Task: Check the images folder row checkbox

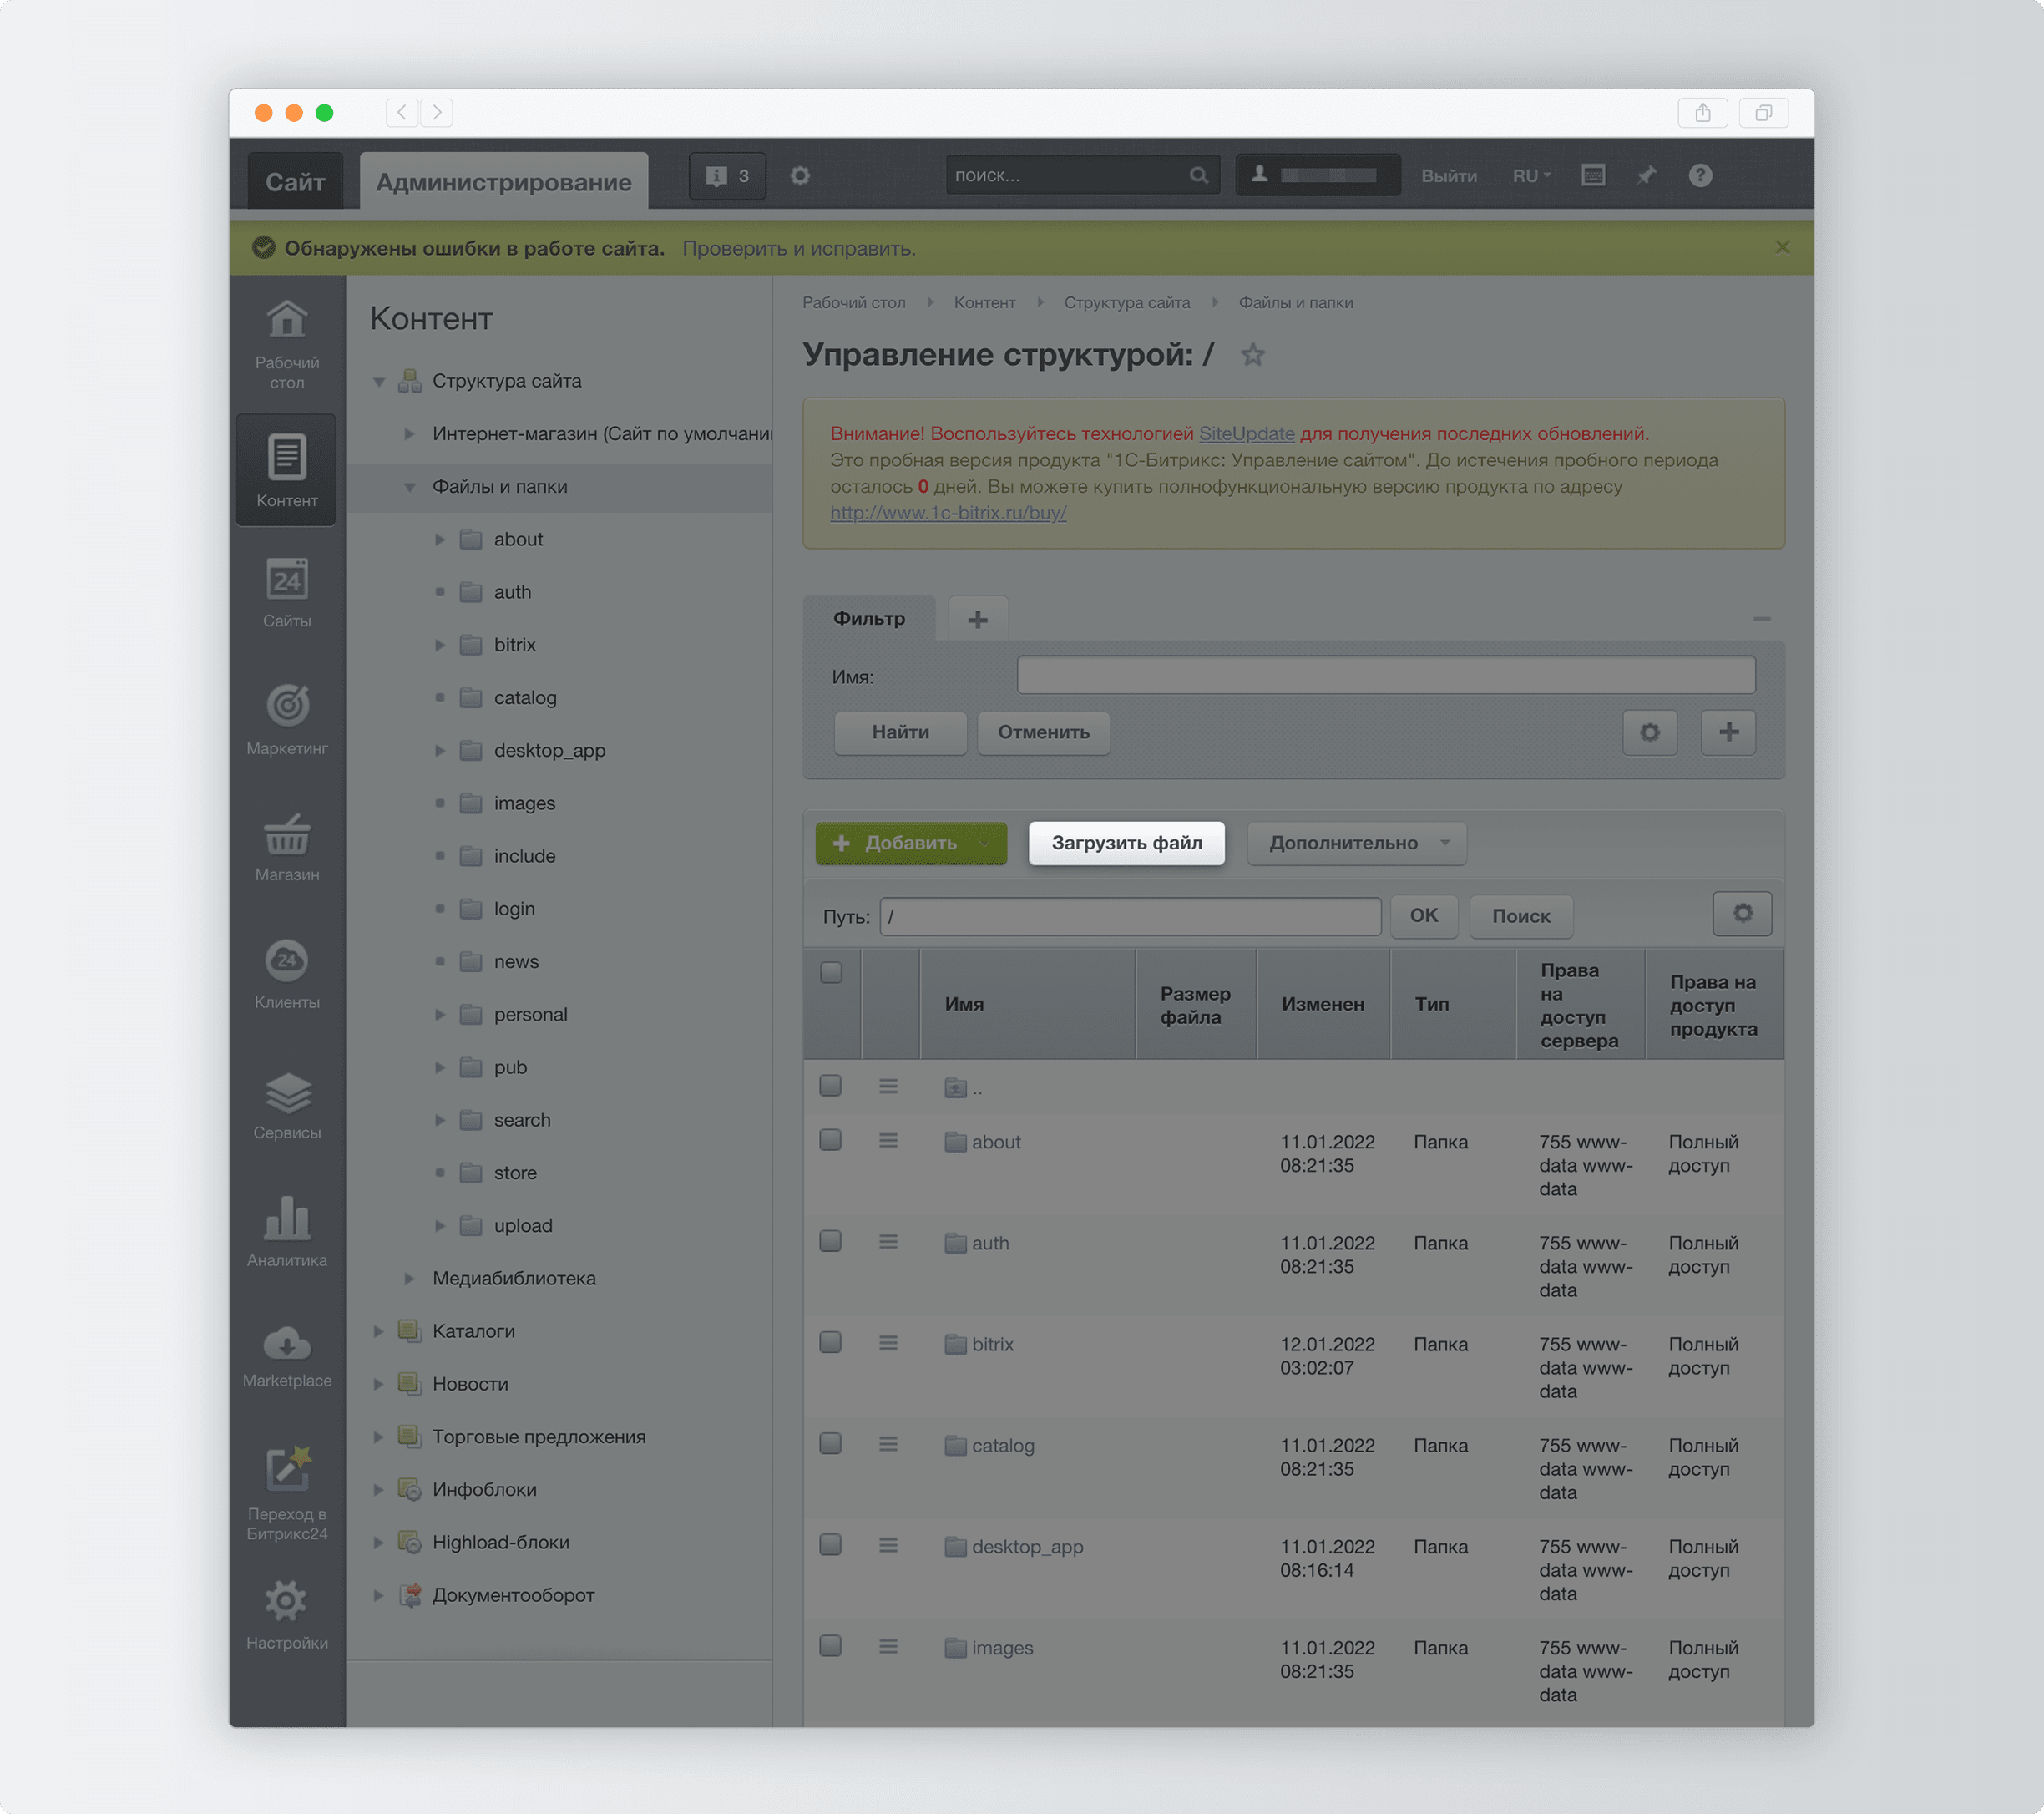Action: [x=831, y=1645]
